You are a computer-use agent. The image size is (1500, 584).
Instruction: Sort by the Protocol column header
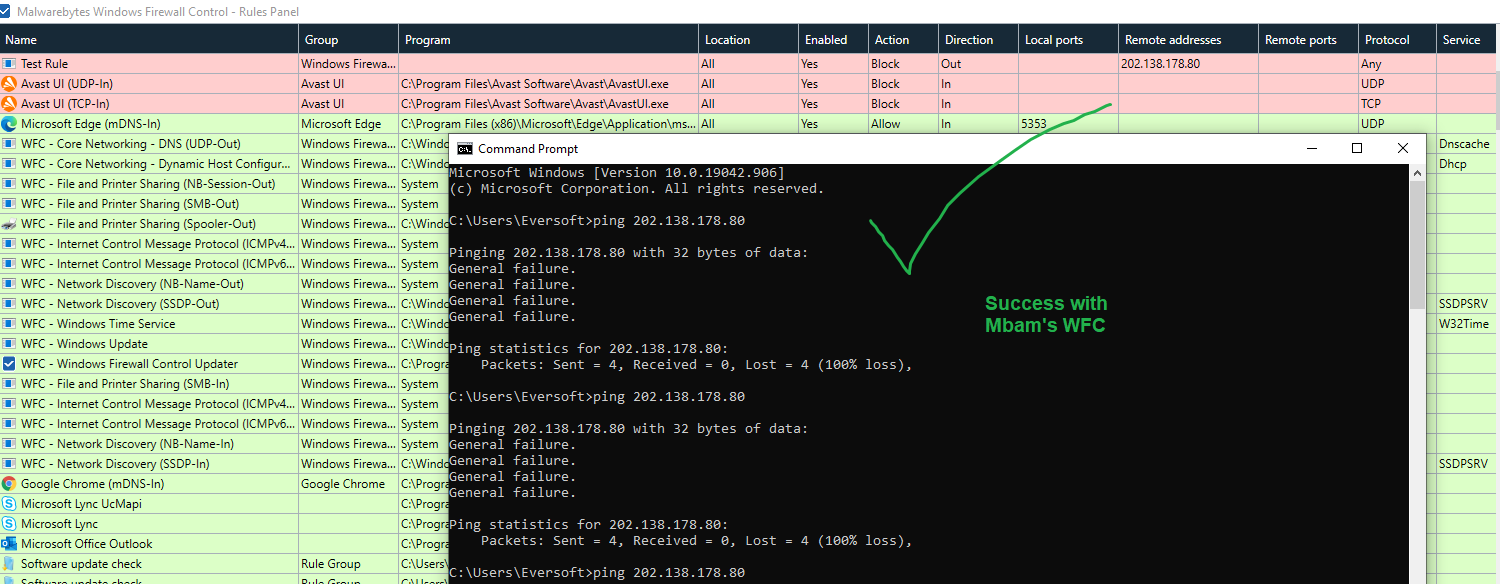pyautogui.click(x=1397, y=40)
